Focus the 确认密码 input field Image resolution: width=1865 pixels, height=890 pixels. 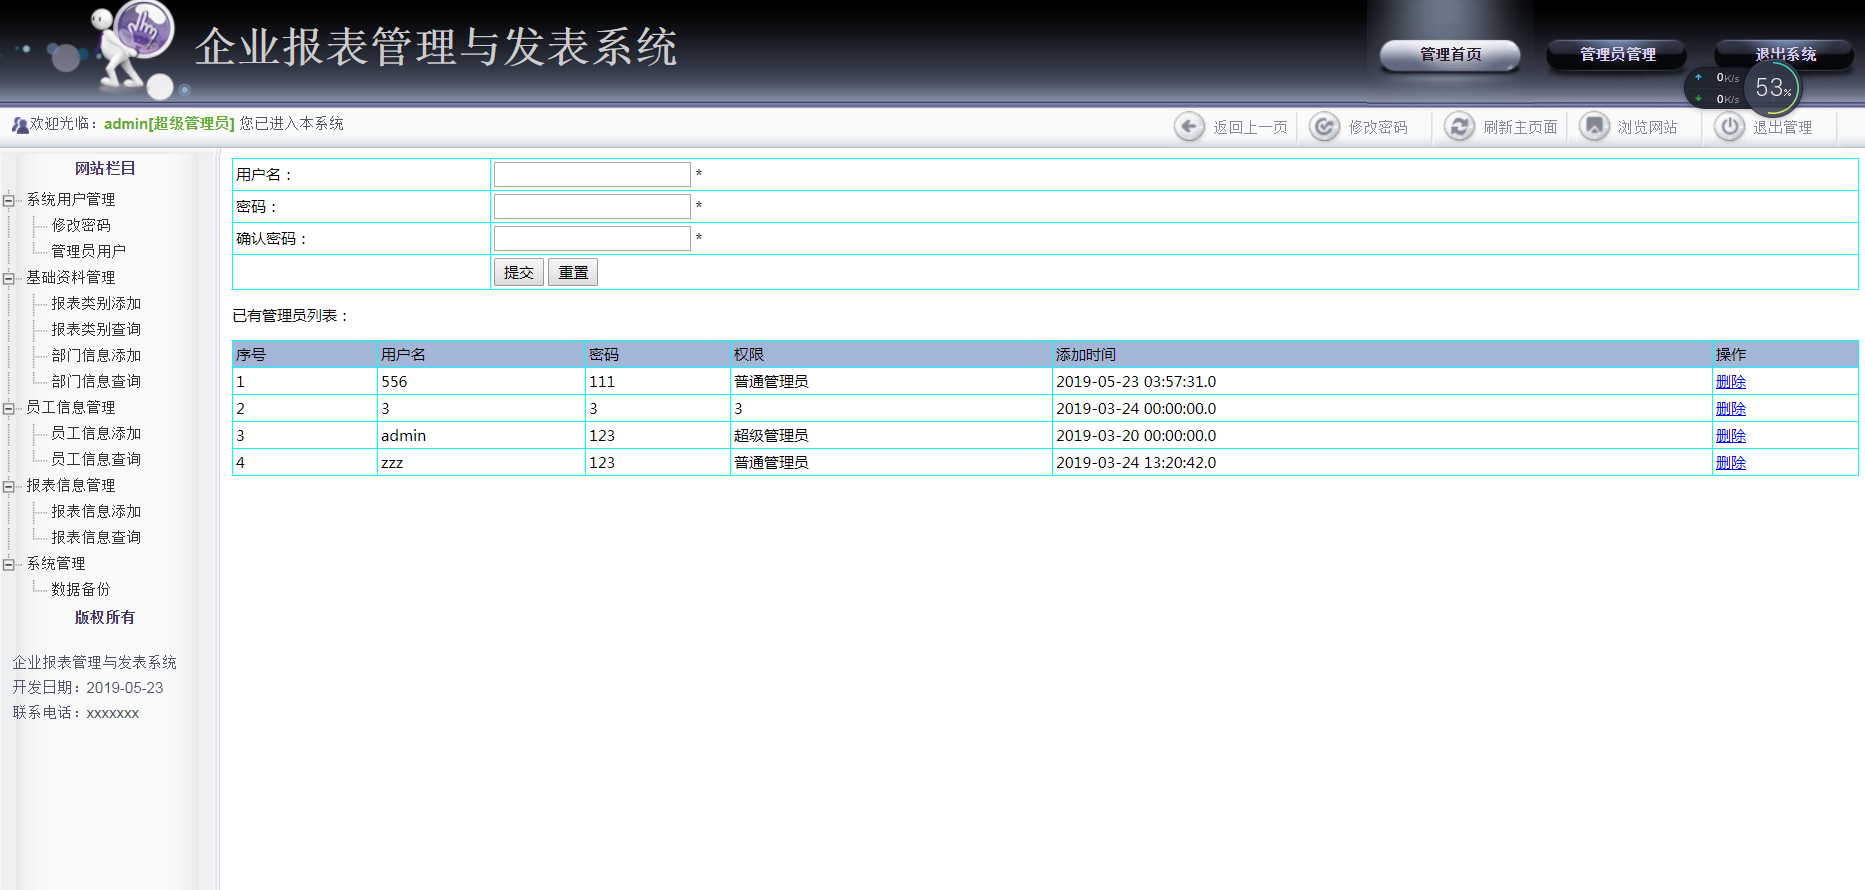[592, 238]
